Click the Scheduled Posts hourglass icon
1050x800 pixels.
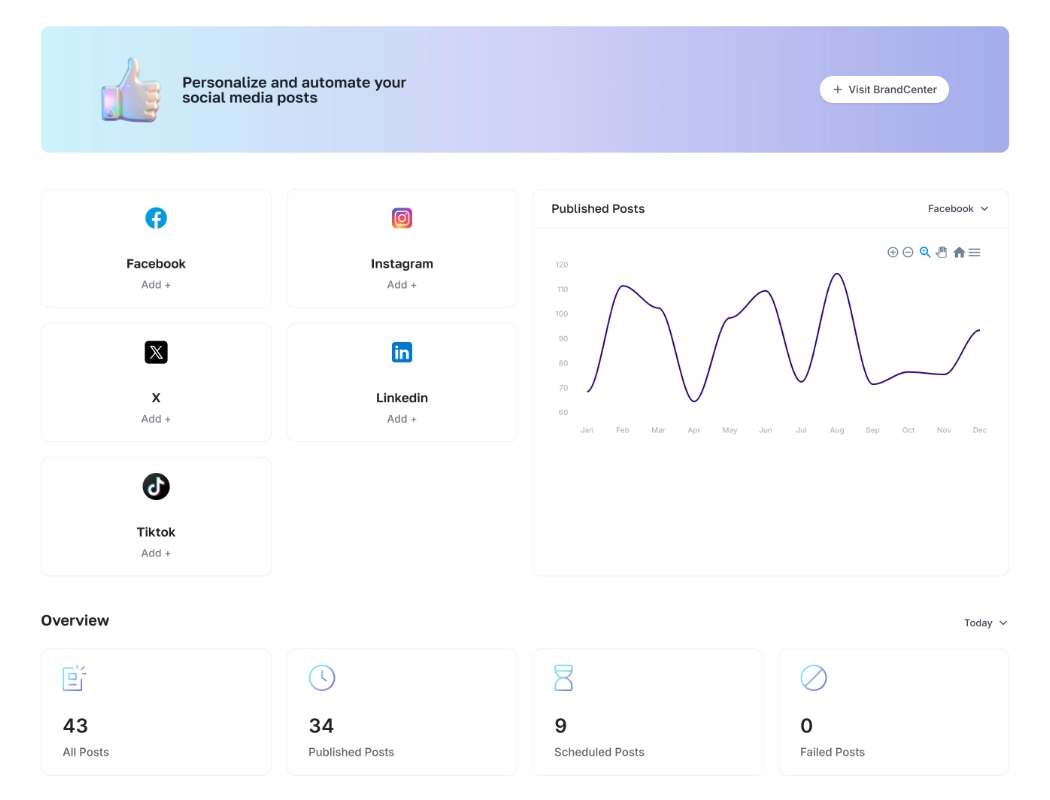pos(564,677)
